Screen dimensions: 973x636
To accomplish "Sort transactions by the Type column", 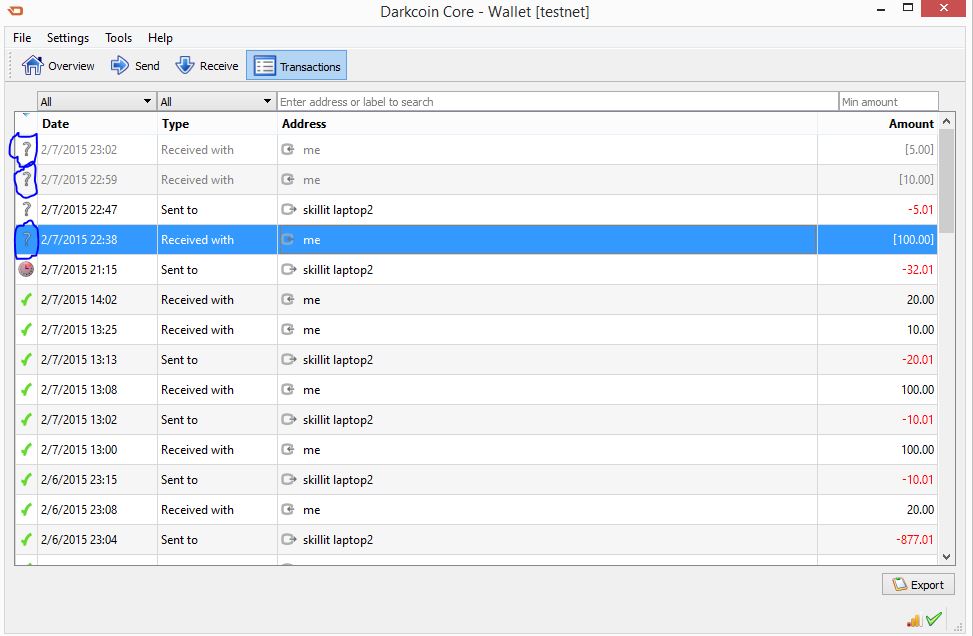I will [217, 123].
